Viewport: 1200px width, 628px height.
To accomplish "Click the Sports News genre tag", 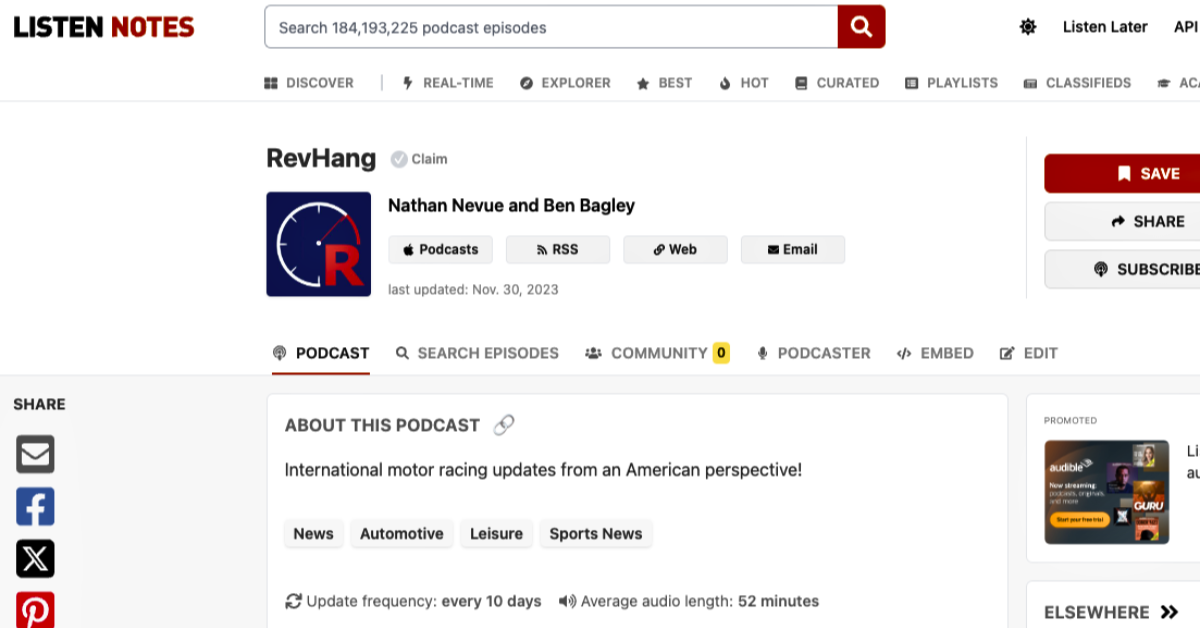I will tap(596, 534).
